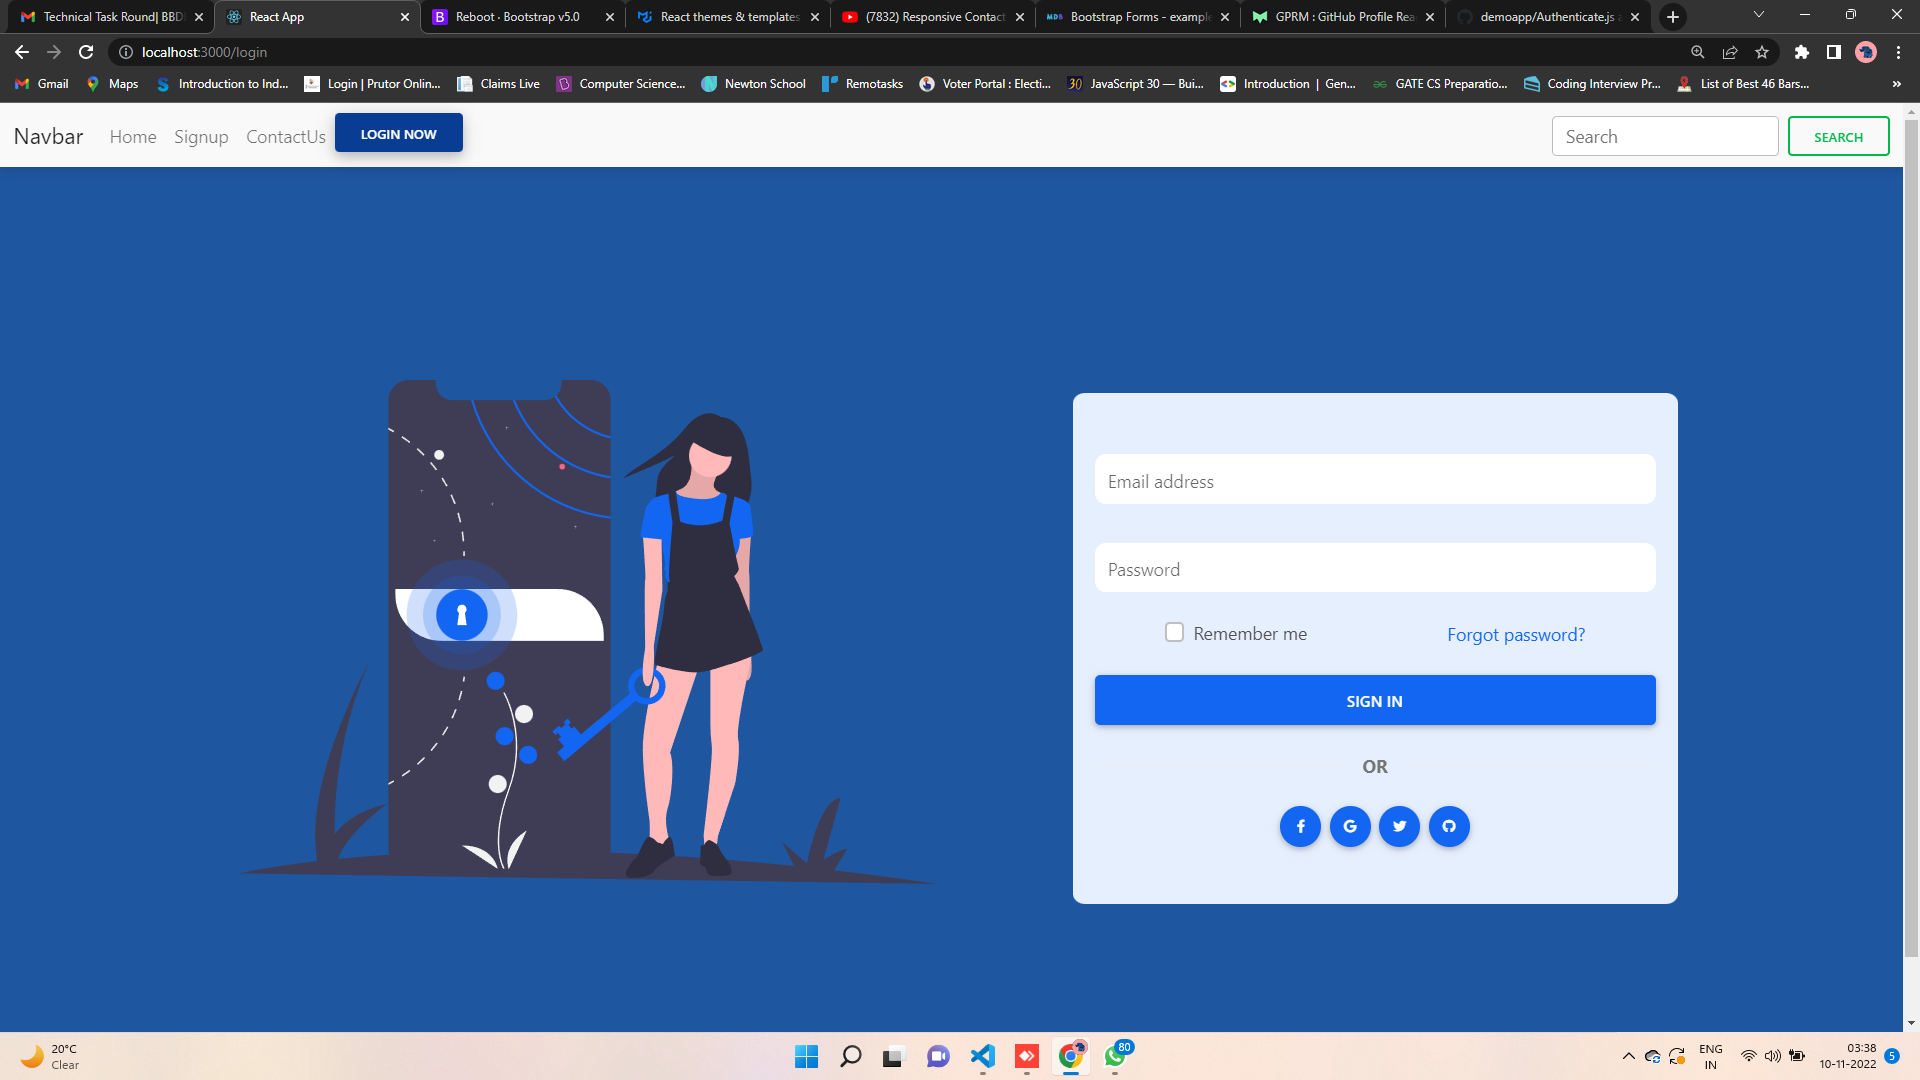The height and width of the screenshot is (1080, 1920).
Task: Switch to the Reboot Bootstrap v5.0 tab
Action: (517, 17)
